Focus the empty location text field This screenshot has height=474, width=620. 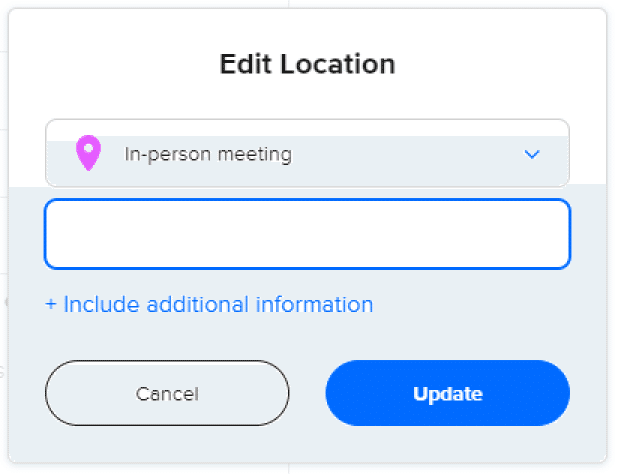[307, 234]
